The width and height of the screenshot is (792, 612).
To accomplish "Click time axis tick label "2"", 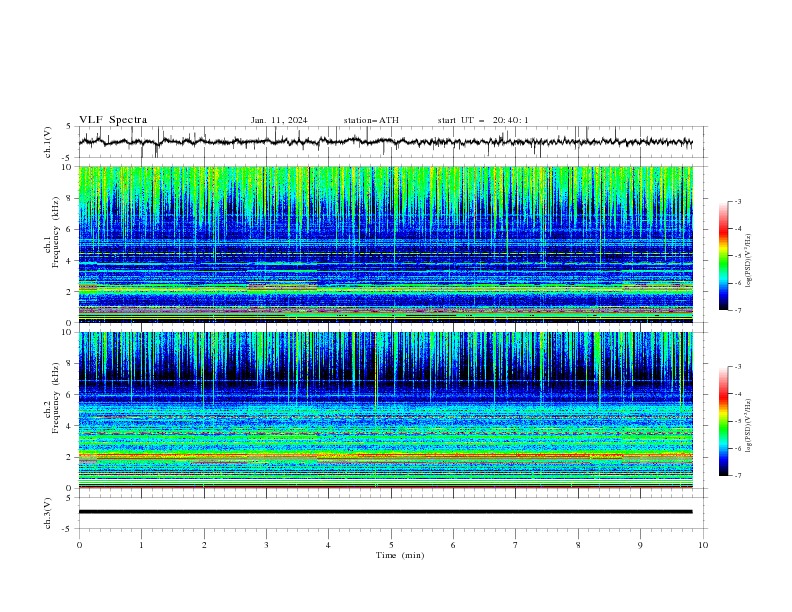I will click(204, 545).
